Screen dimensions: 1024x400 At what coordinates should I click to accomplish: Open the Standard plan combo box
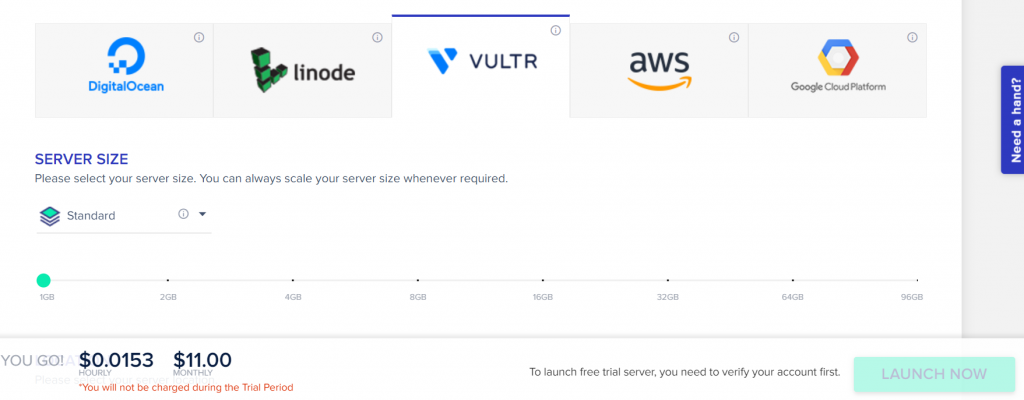click(x=124, y=216)
